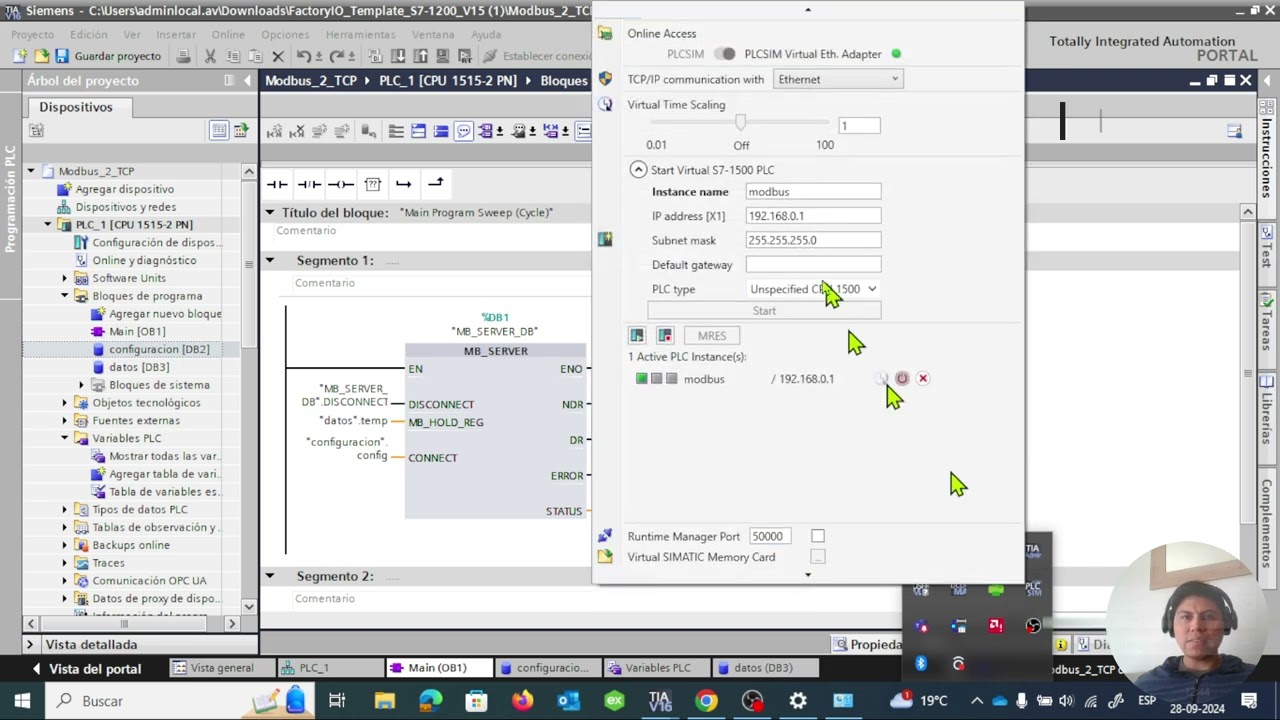Click the open branch arrow icon
This screenshot has height=720, width=1280.
pos(403,184)
